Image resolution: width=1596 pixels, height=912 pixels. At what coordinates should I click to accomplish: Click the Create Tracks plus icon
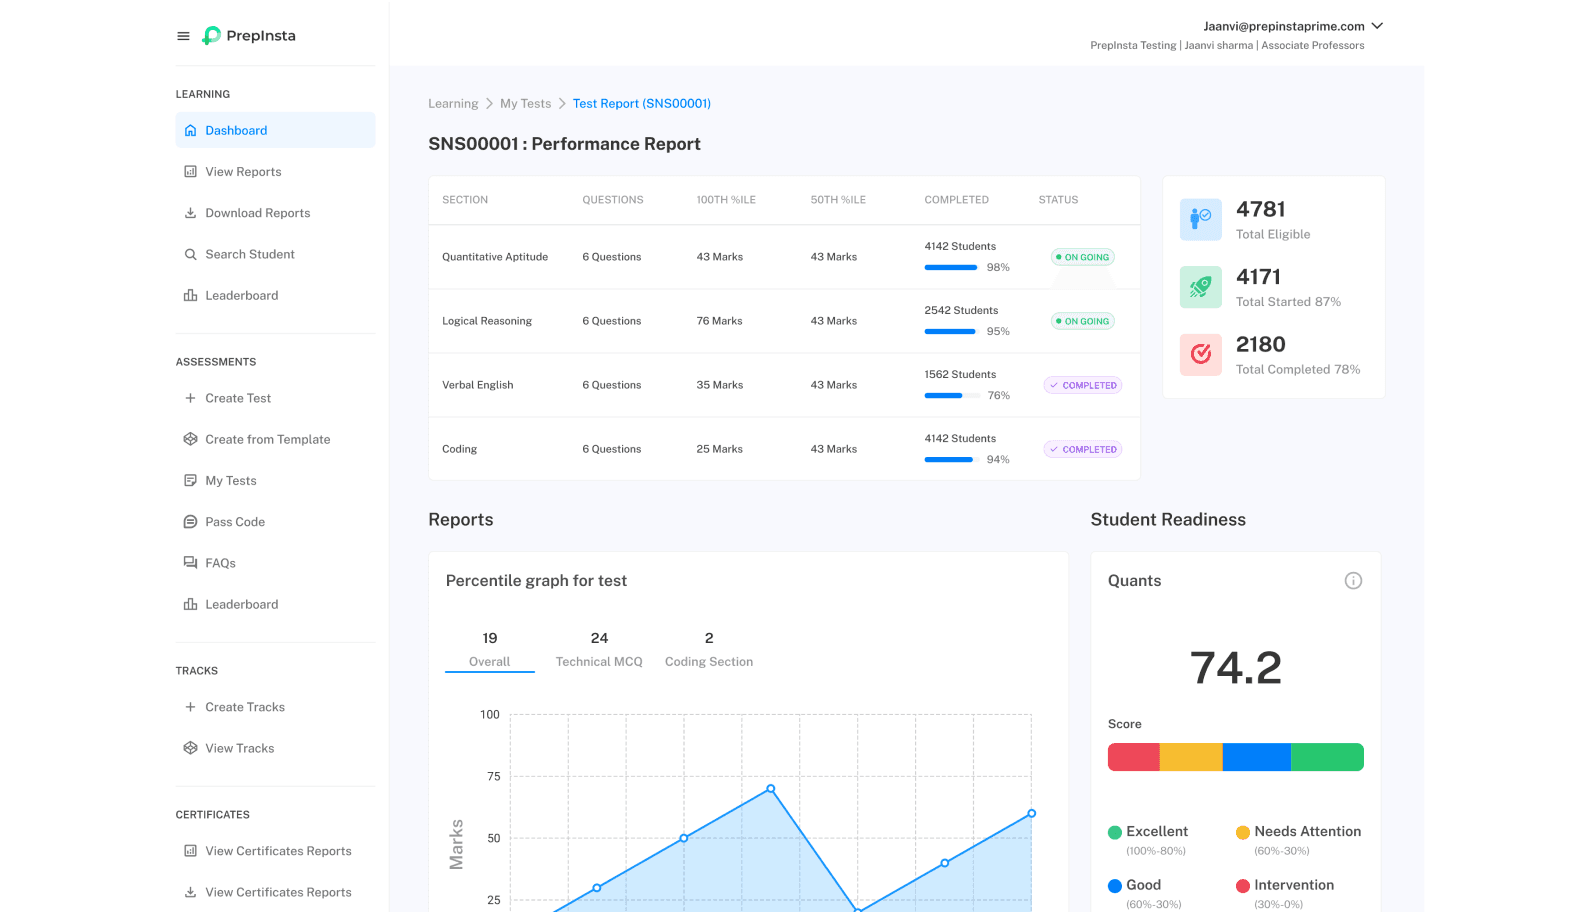[190, 707]
